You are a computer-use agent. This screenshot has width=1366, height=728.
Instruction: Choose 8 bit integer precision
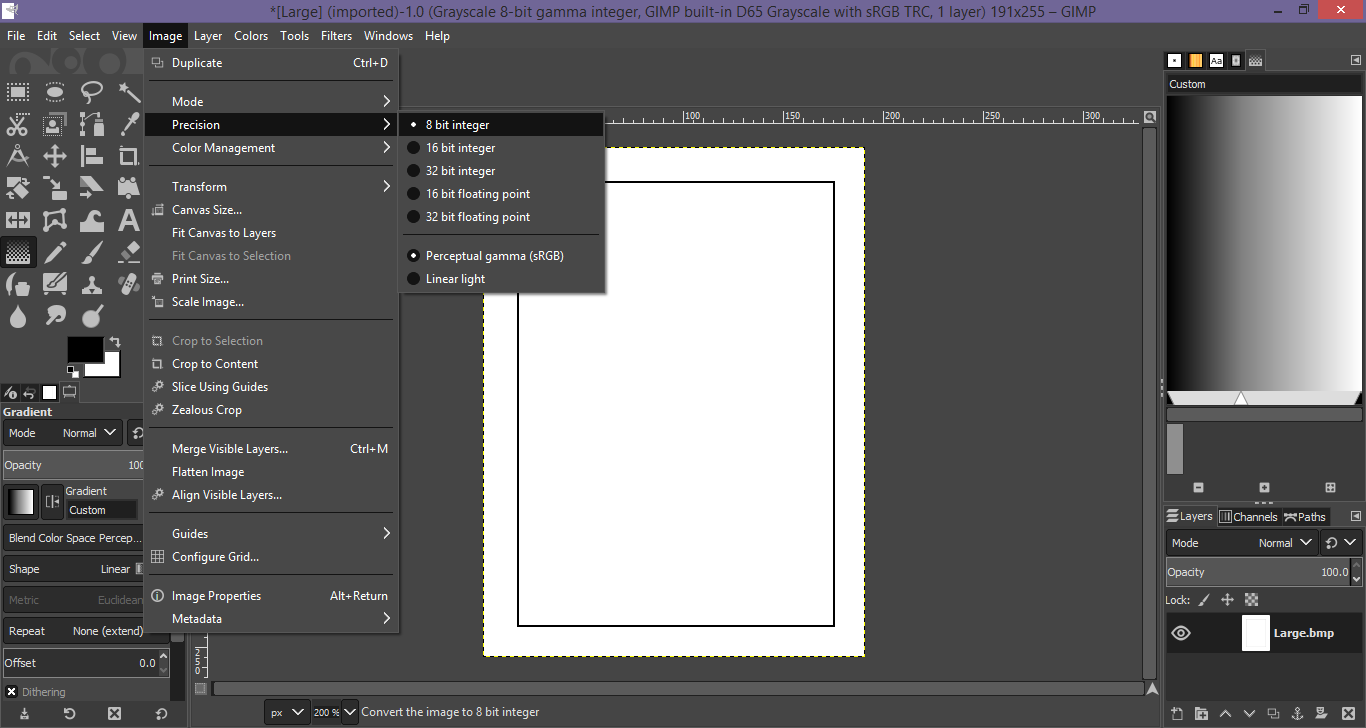tap(501, 125)
